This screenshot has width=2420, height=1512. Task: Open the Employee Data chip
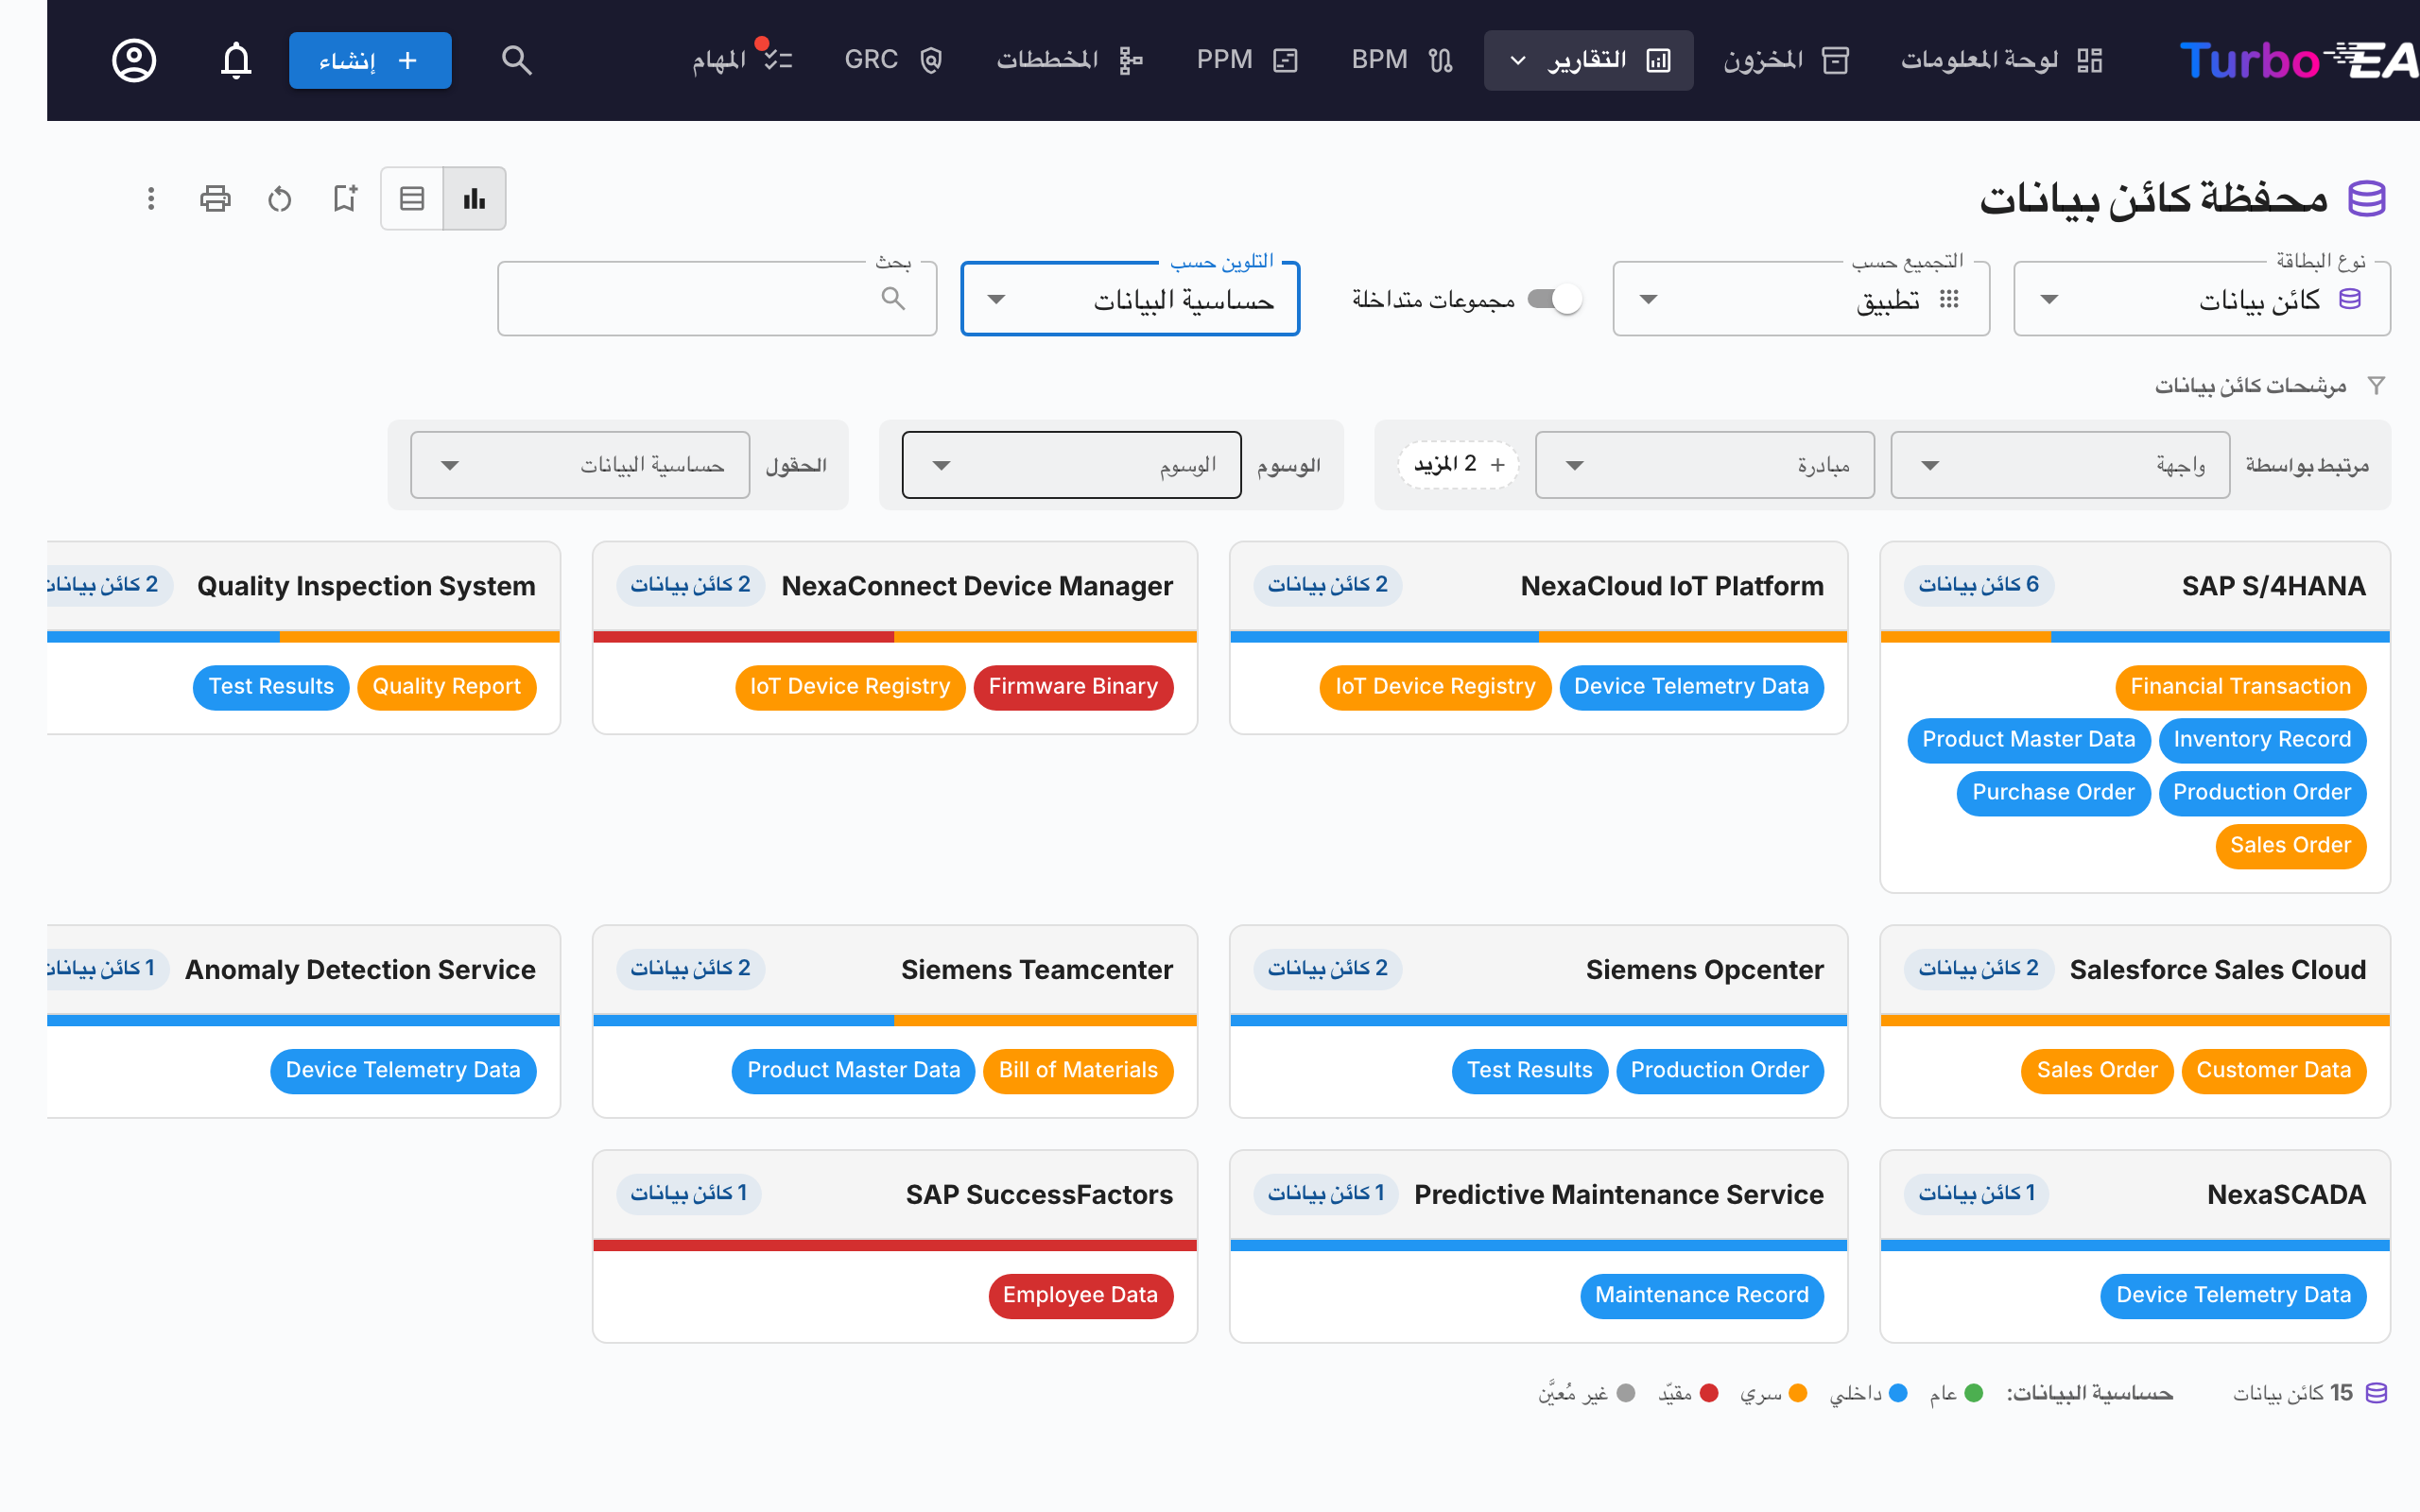pos(1080,1295)
